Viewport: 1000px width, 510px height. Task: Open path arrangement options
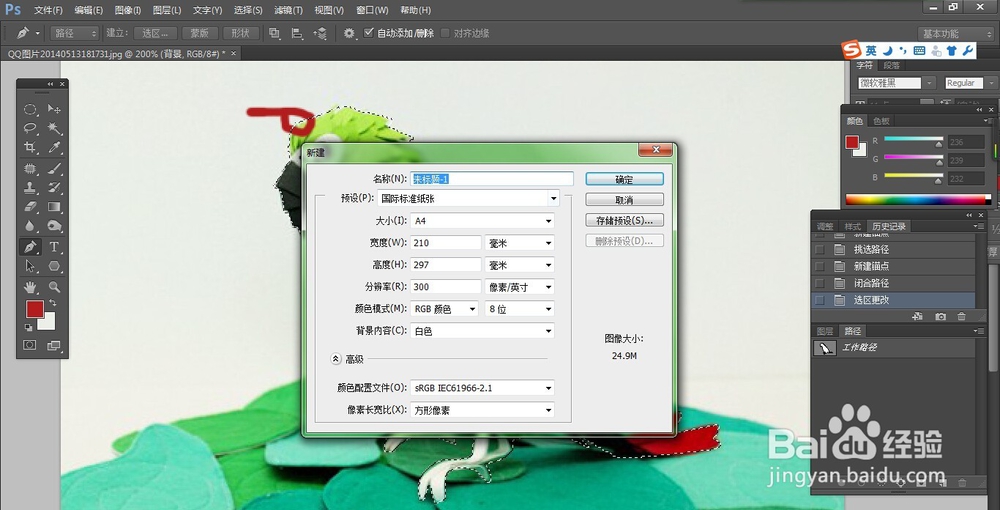[x=321, y=33]
